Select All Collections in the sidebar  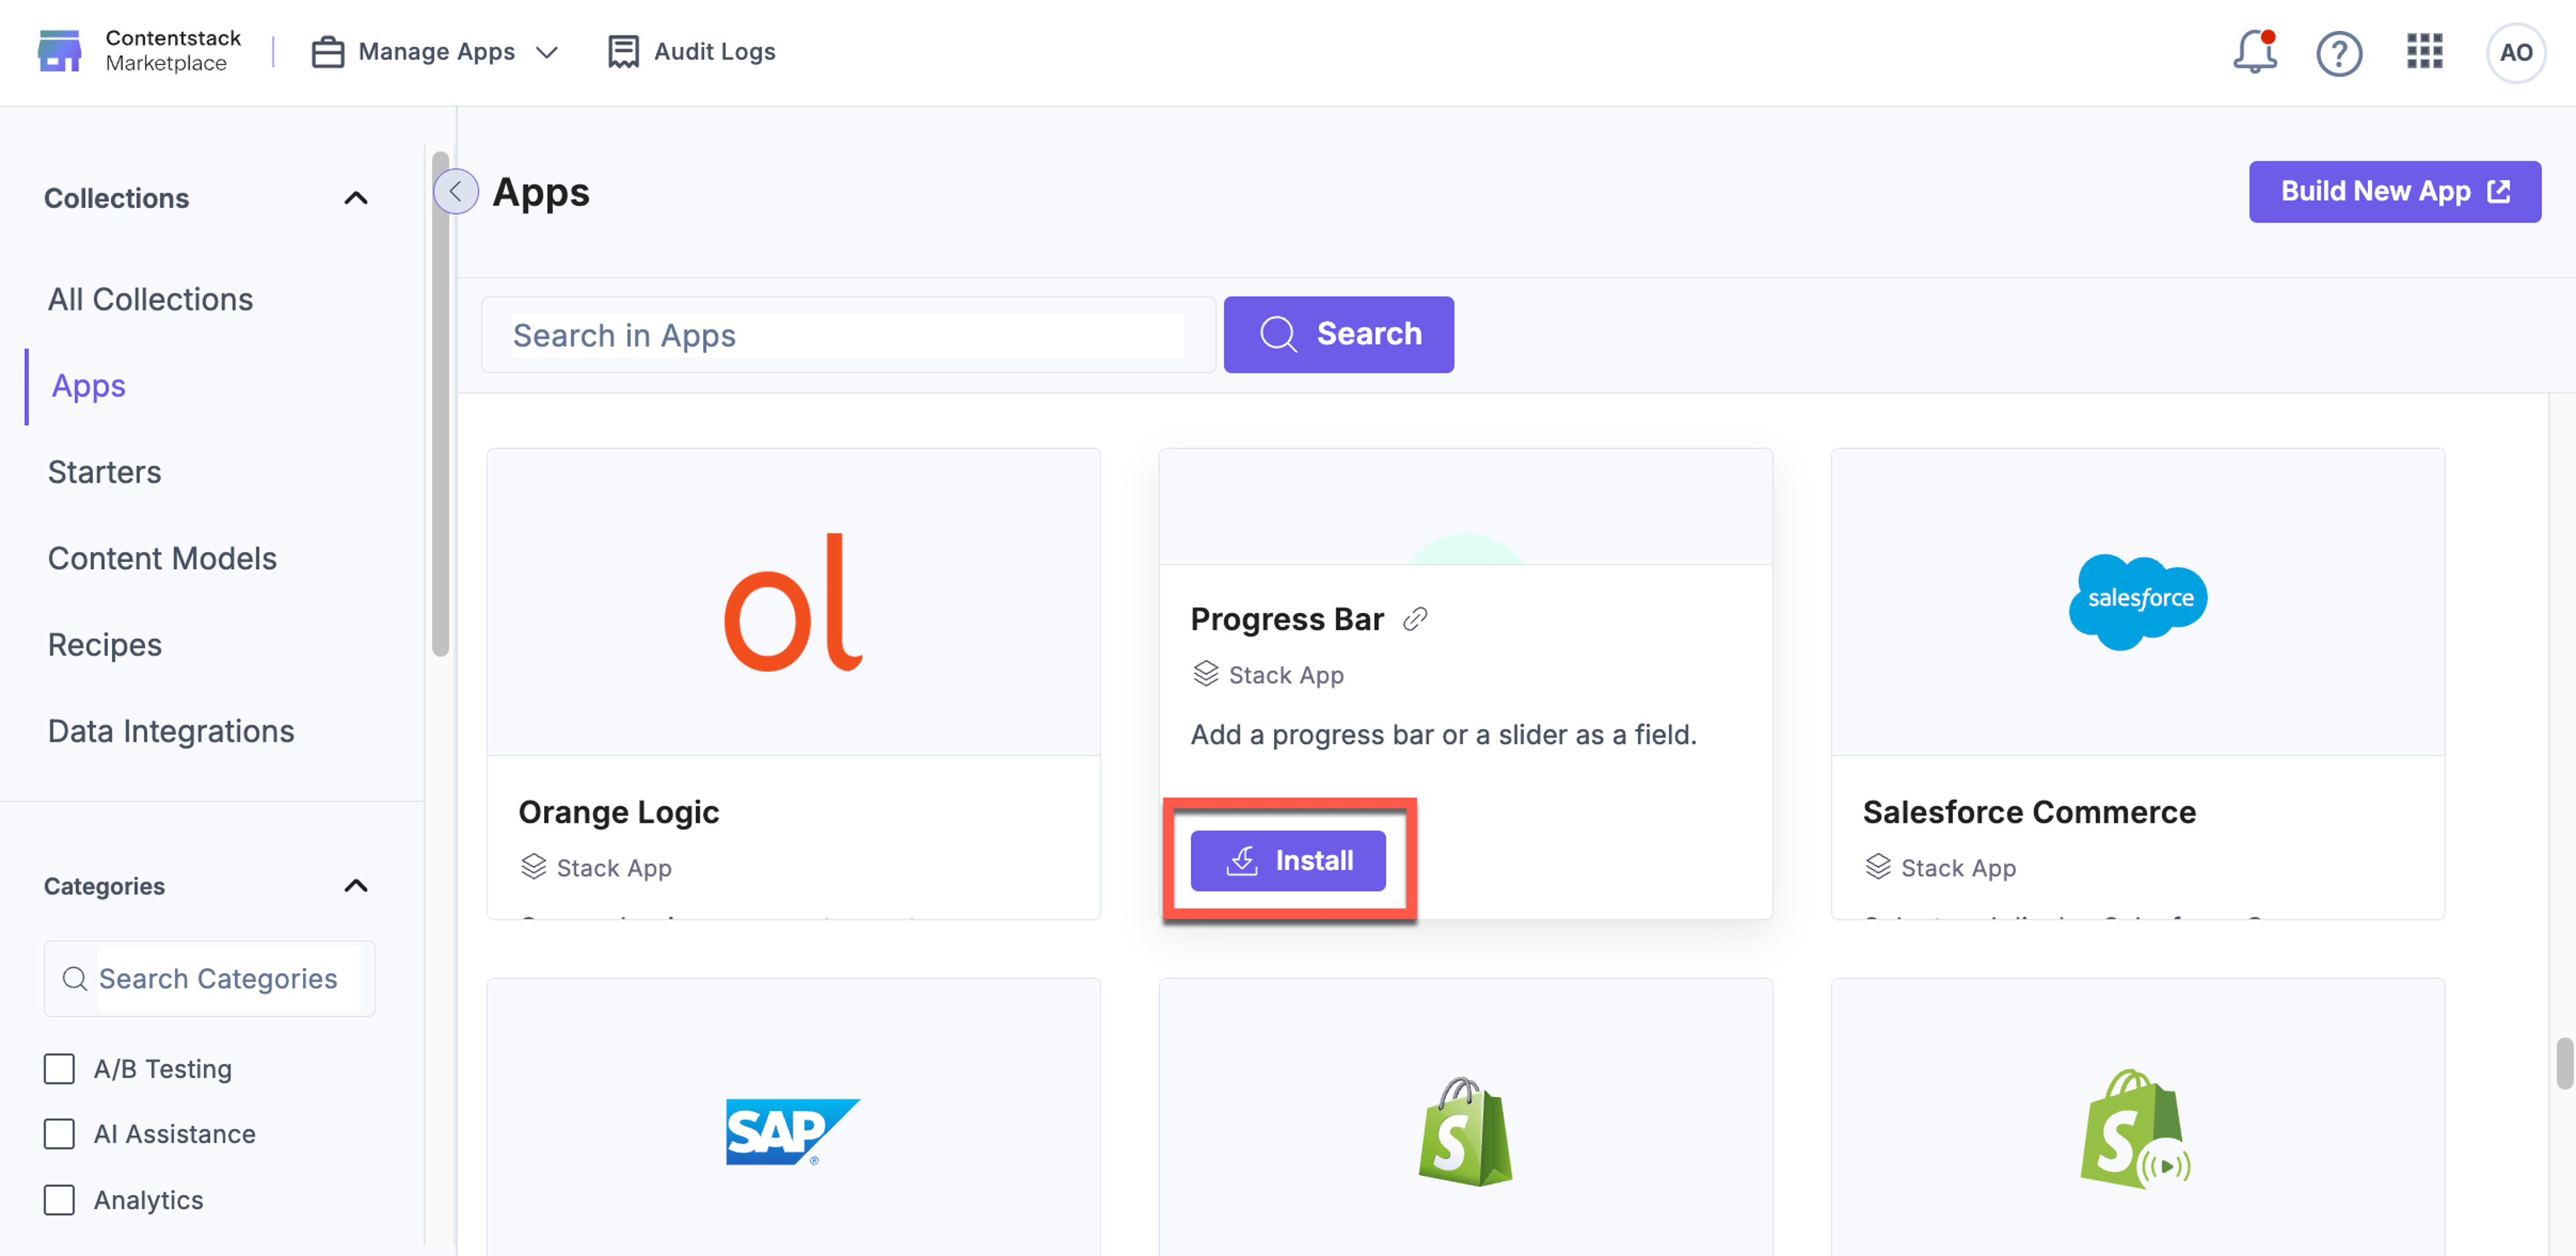pos(150,299)
